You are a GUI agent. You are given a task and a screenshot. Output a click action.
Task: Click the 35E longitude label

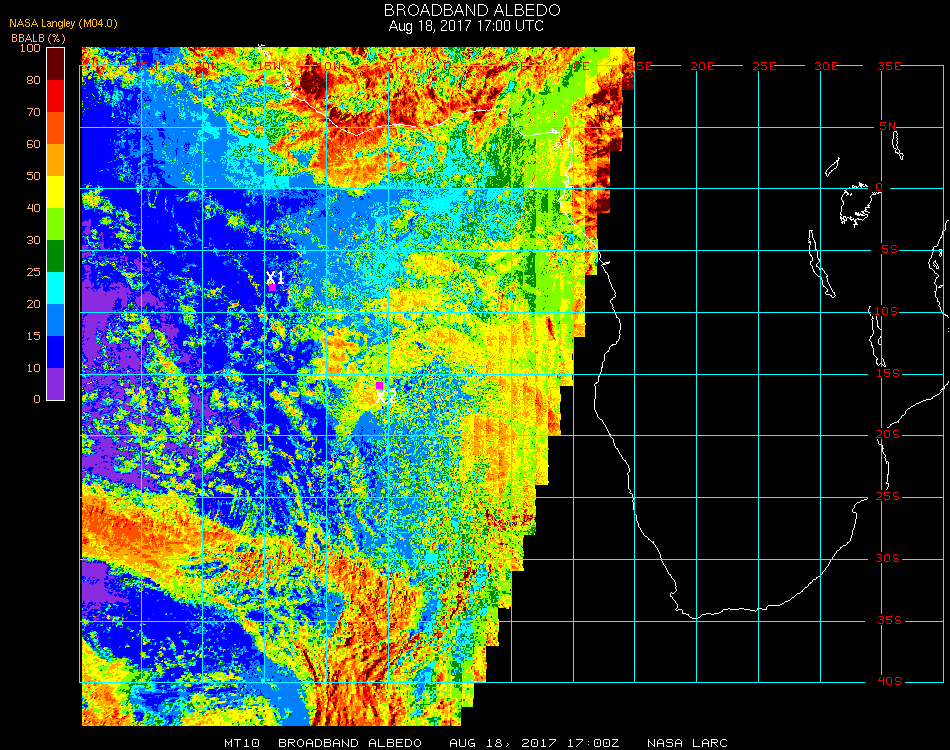(889, 66)
